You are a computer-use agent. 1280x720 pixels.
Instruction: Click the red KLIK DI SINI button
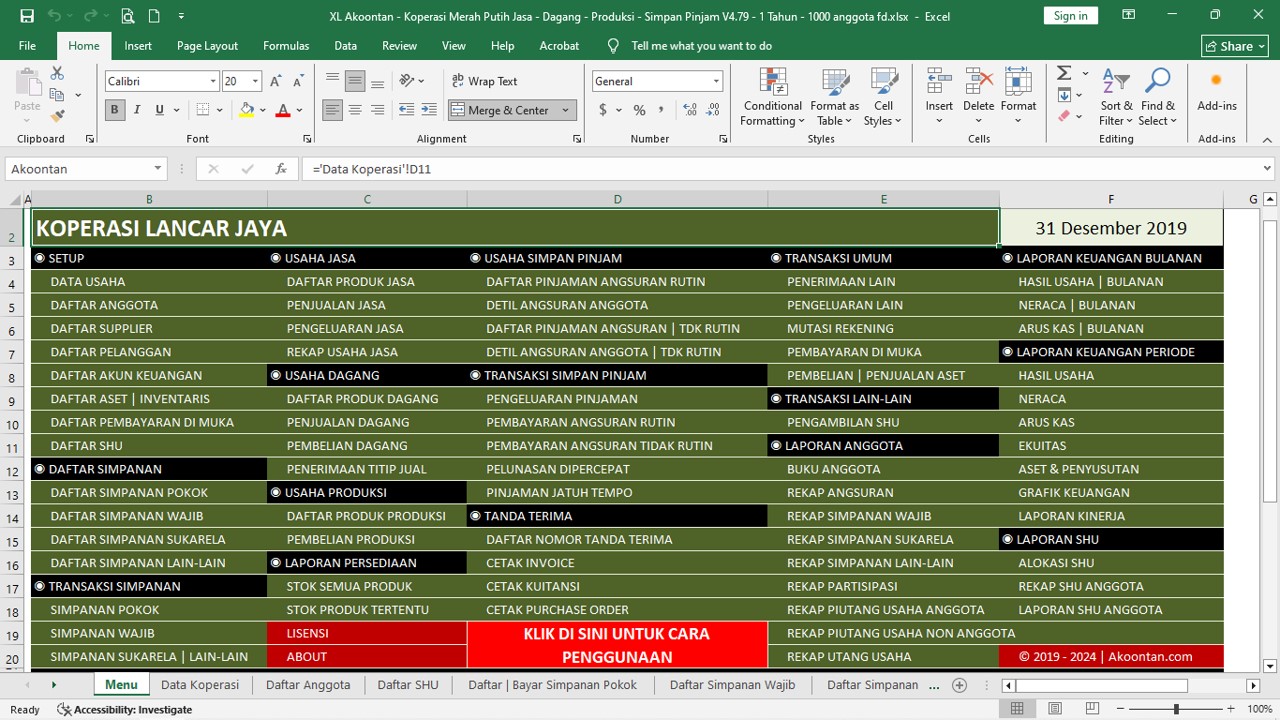[616, 645]
